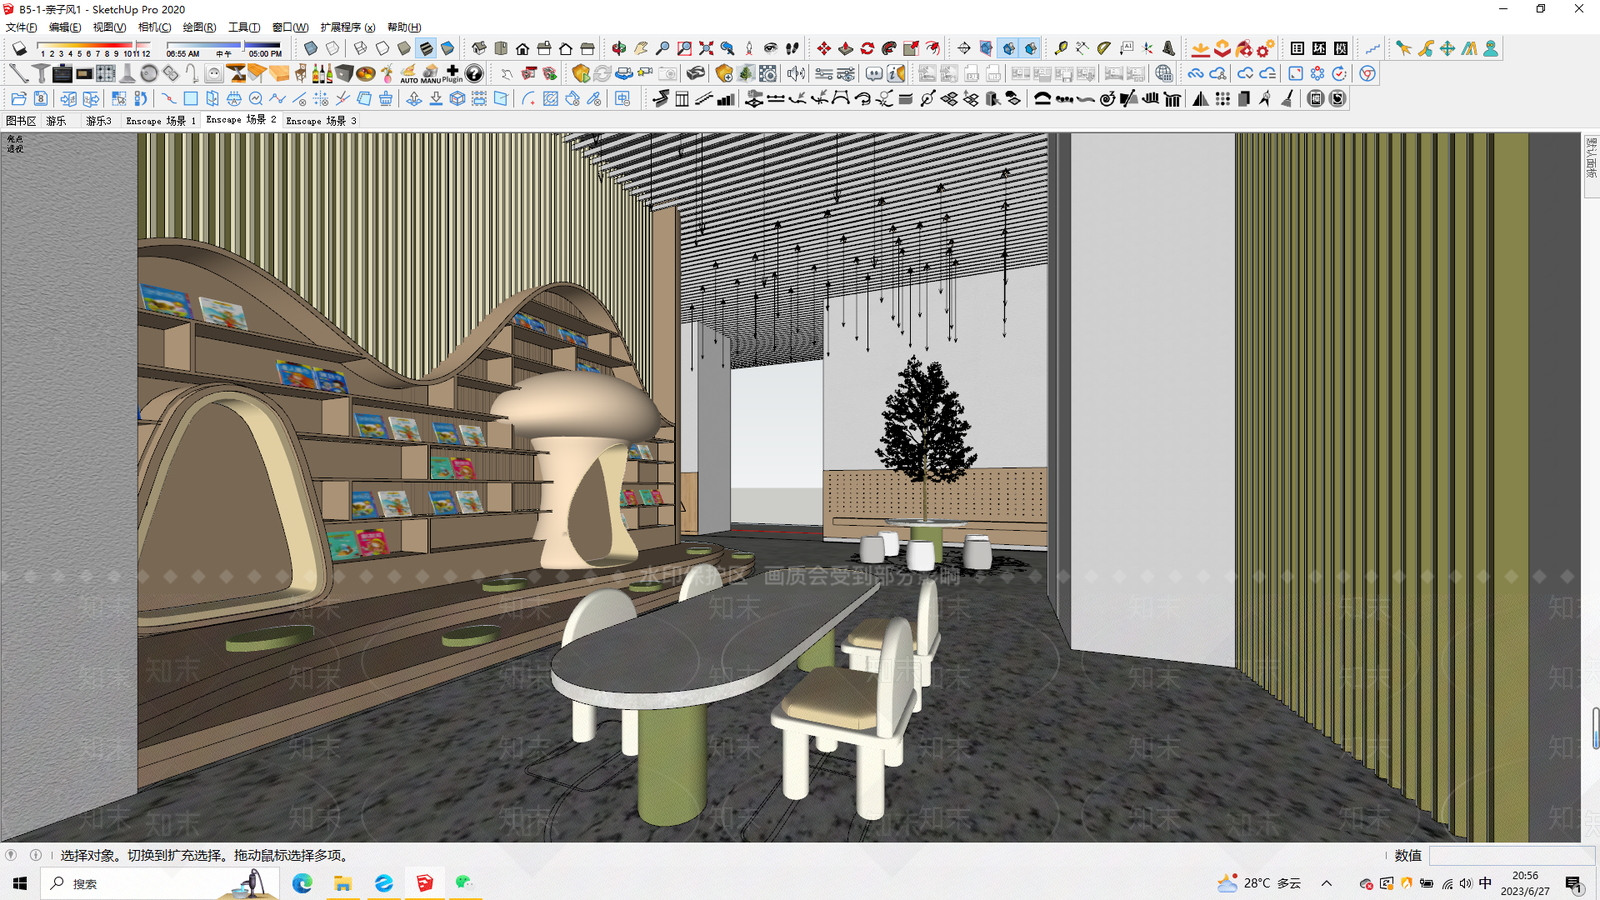Viewport: 1600px width, 900px height.
Task: Select the 游乐3 scene tab
Action: 99,121
